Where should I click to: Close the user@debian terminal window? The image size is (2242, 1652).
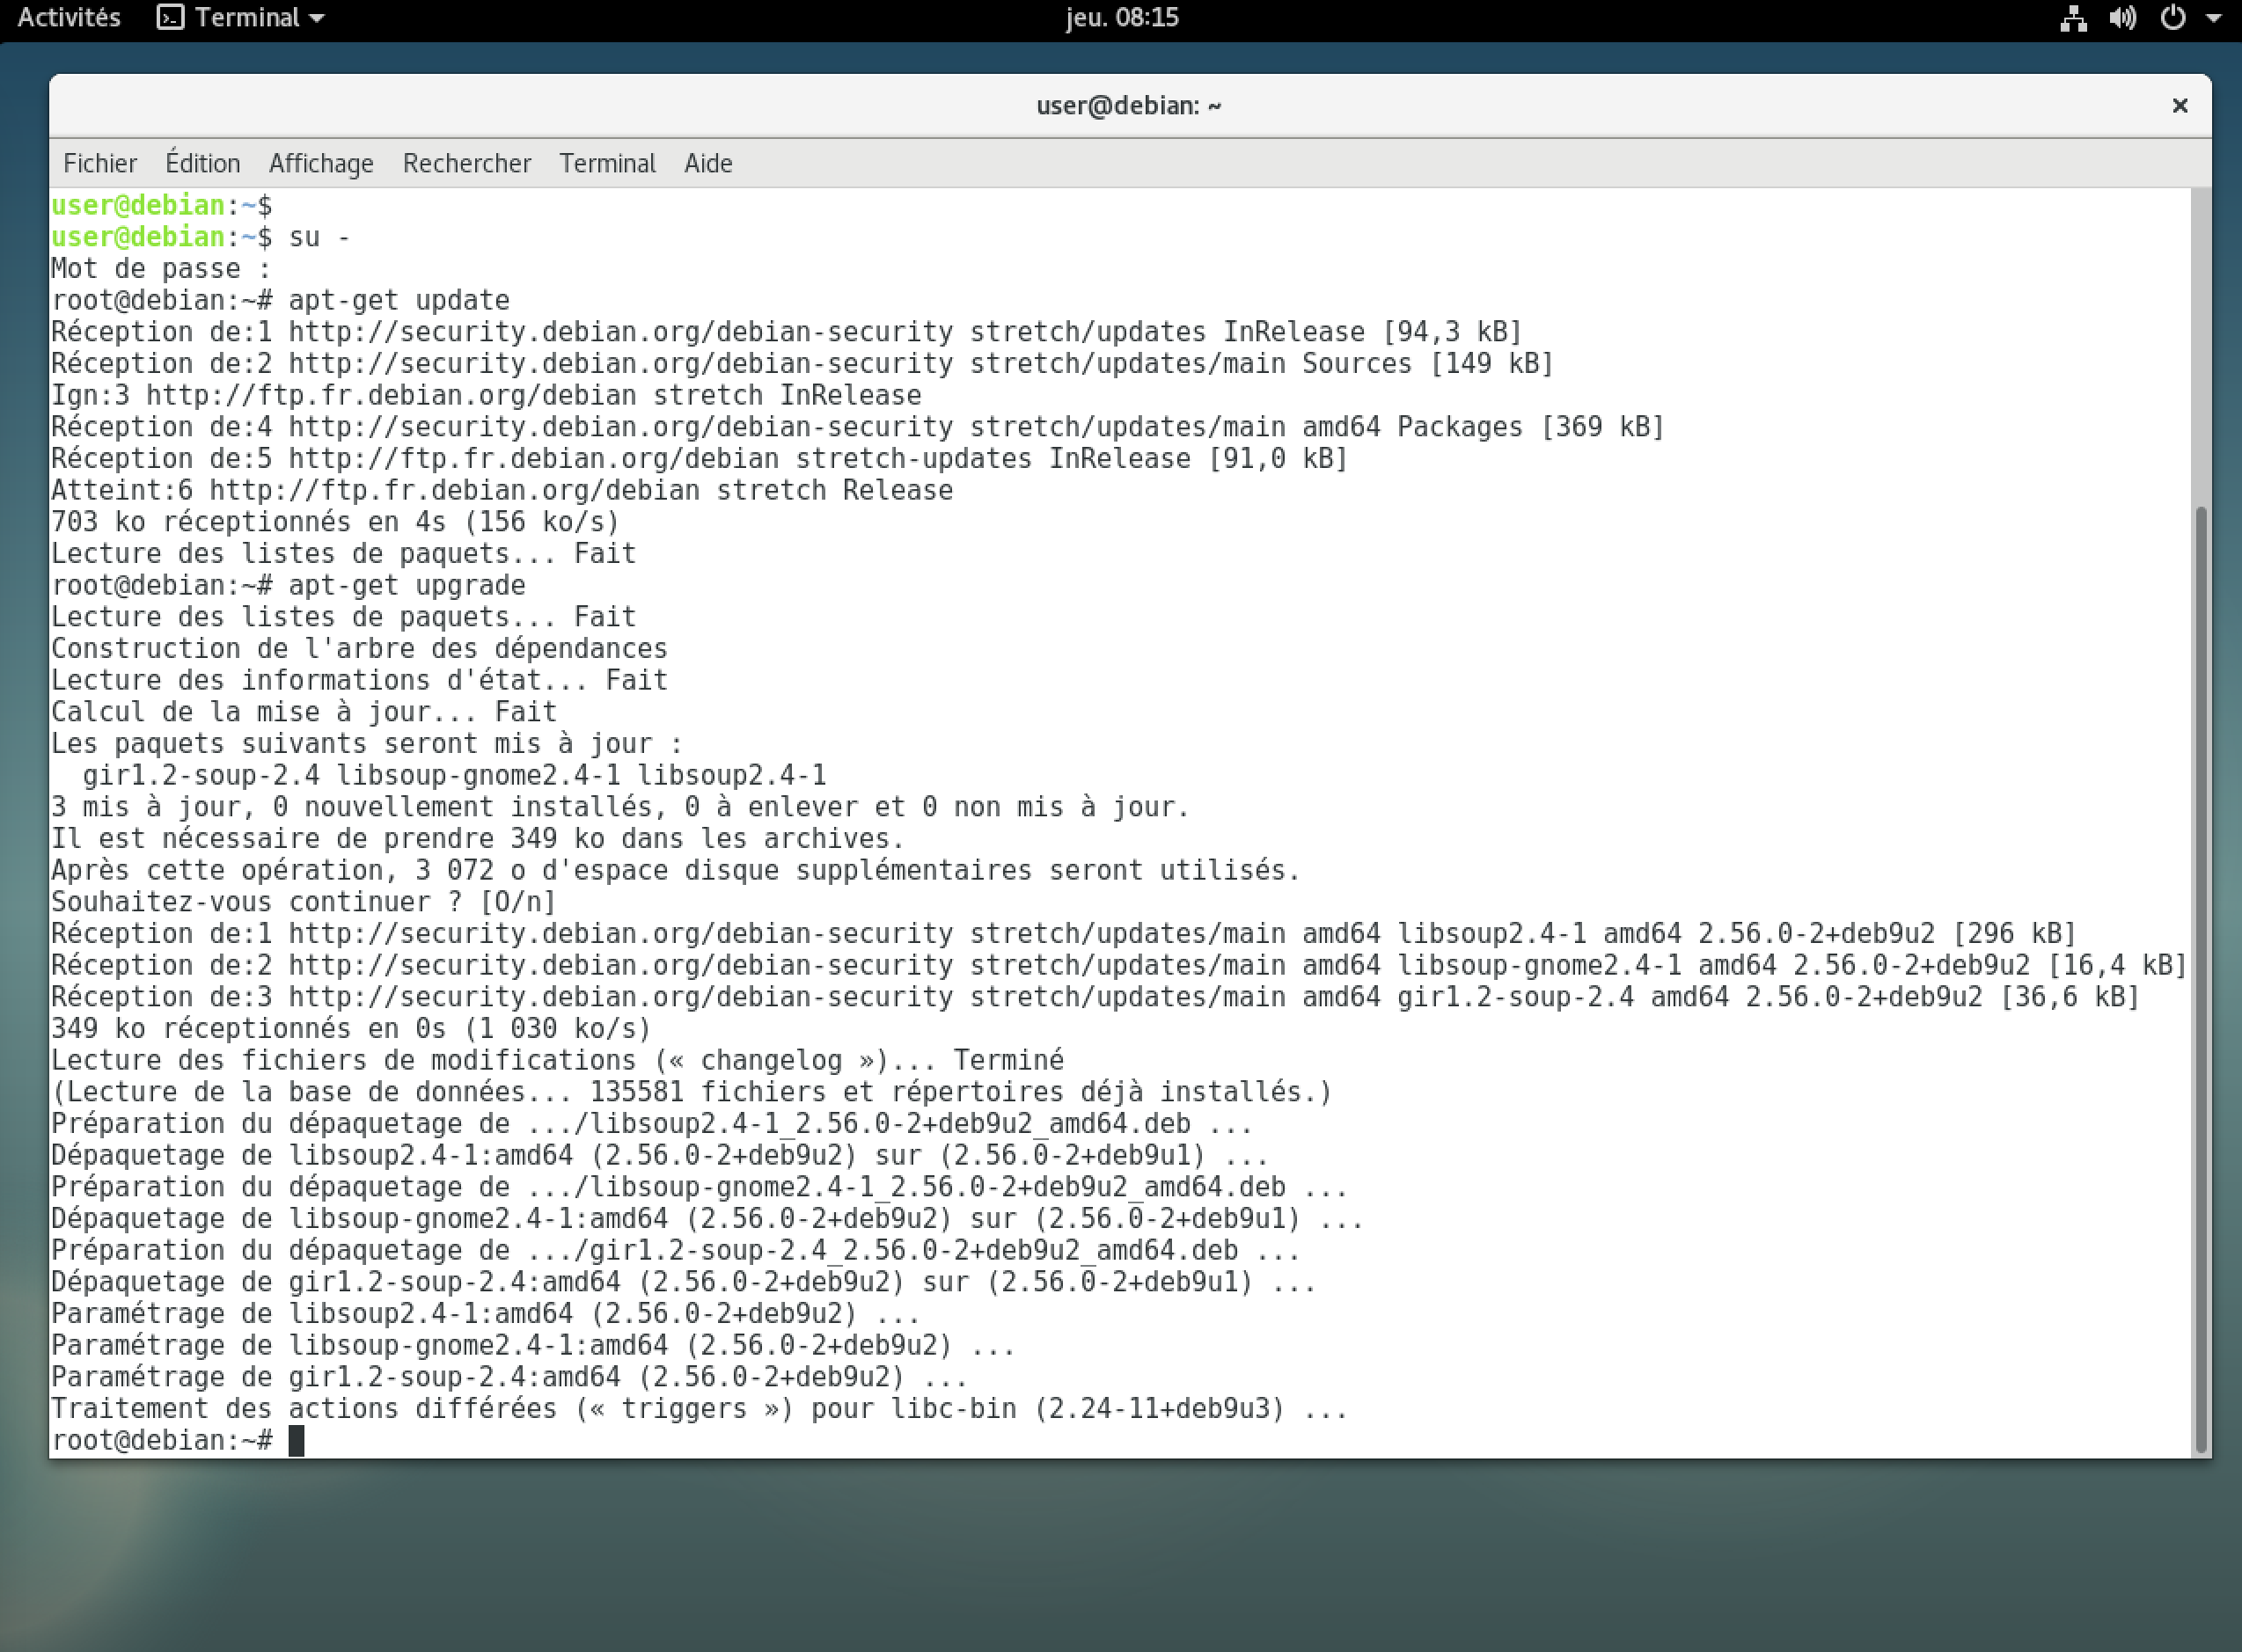tap(2180, 105)
